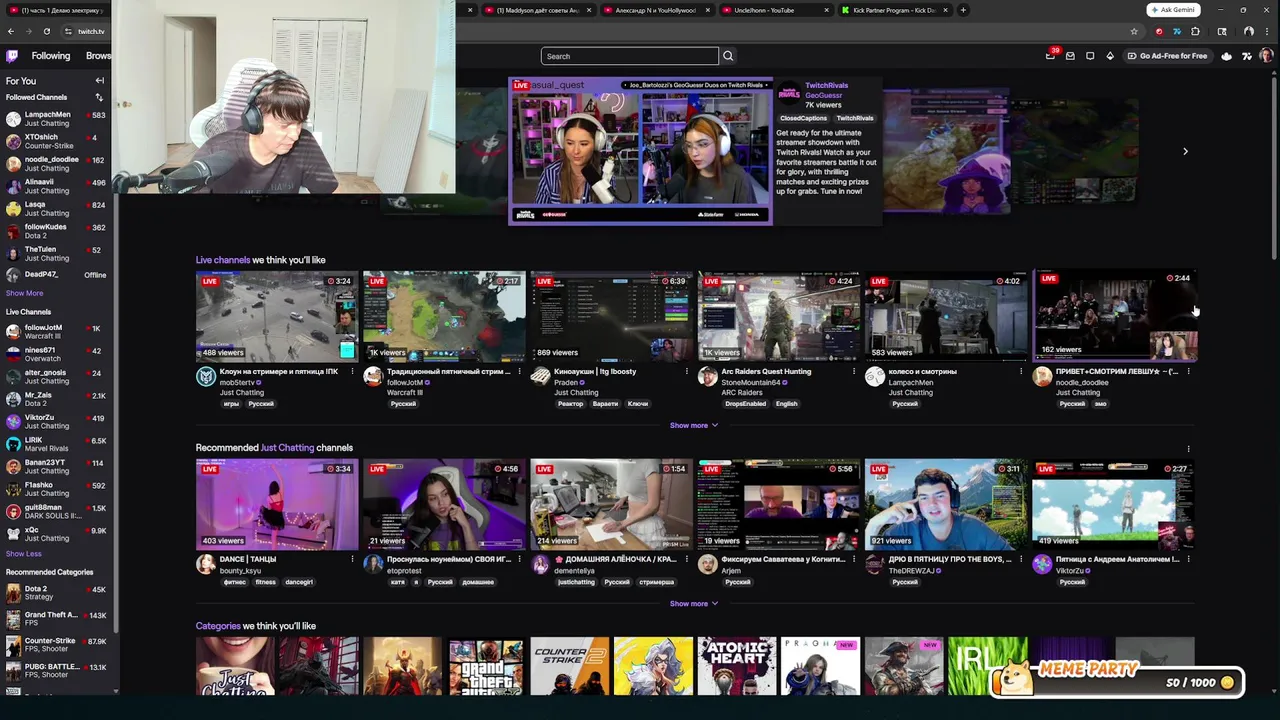This screenshot has height=720, width=1280.
Task: Open noodle_doodlee in followed channels
Action: [x=56, y=164]
